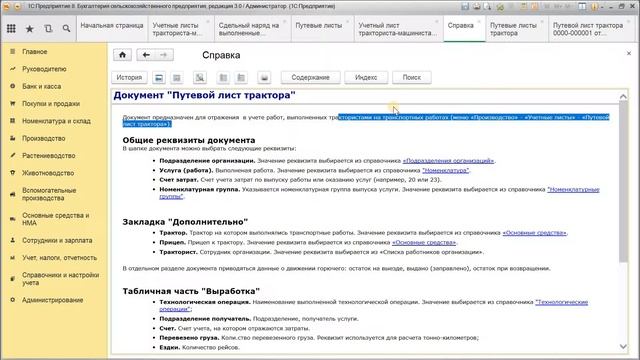The image size is (640, 360).
Task: Follow "Технологические операции" link
Action: pos(562,302)
